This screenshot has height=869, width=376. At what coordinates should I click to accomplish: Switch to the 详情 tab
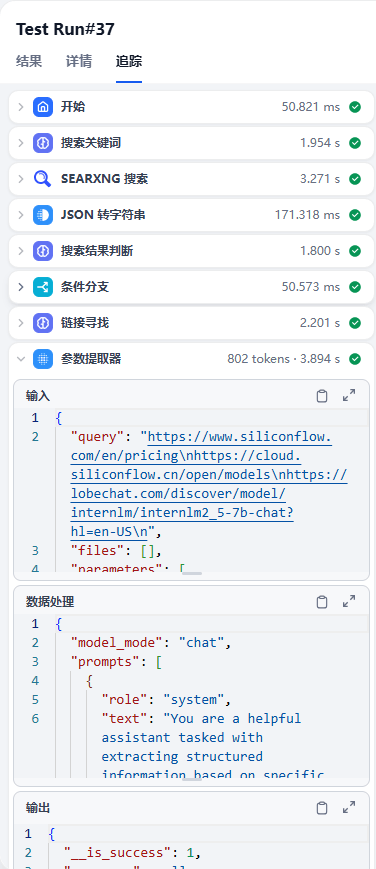coord(79,61)
